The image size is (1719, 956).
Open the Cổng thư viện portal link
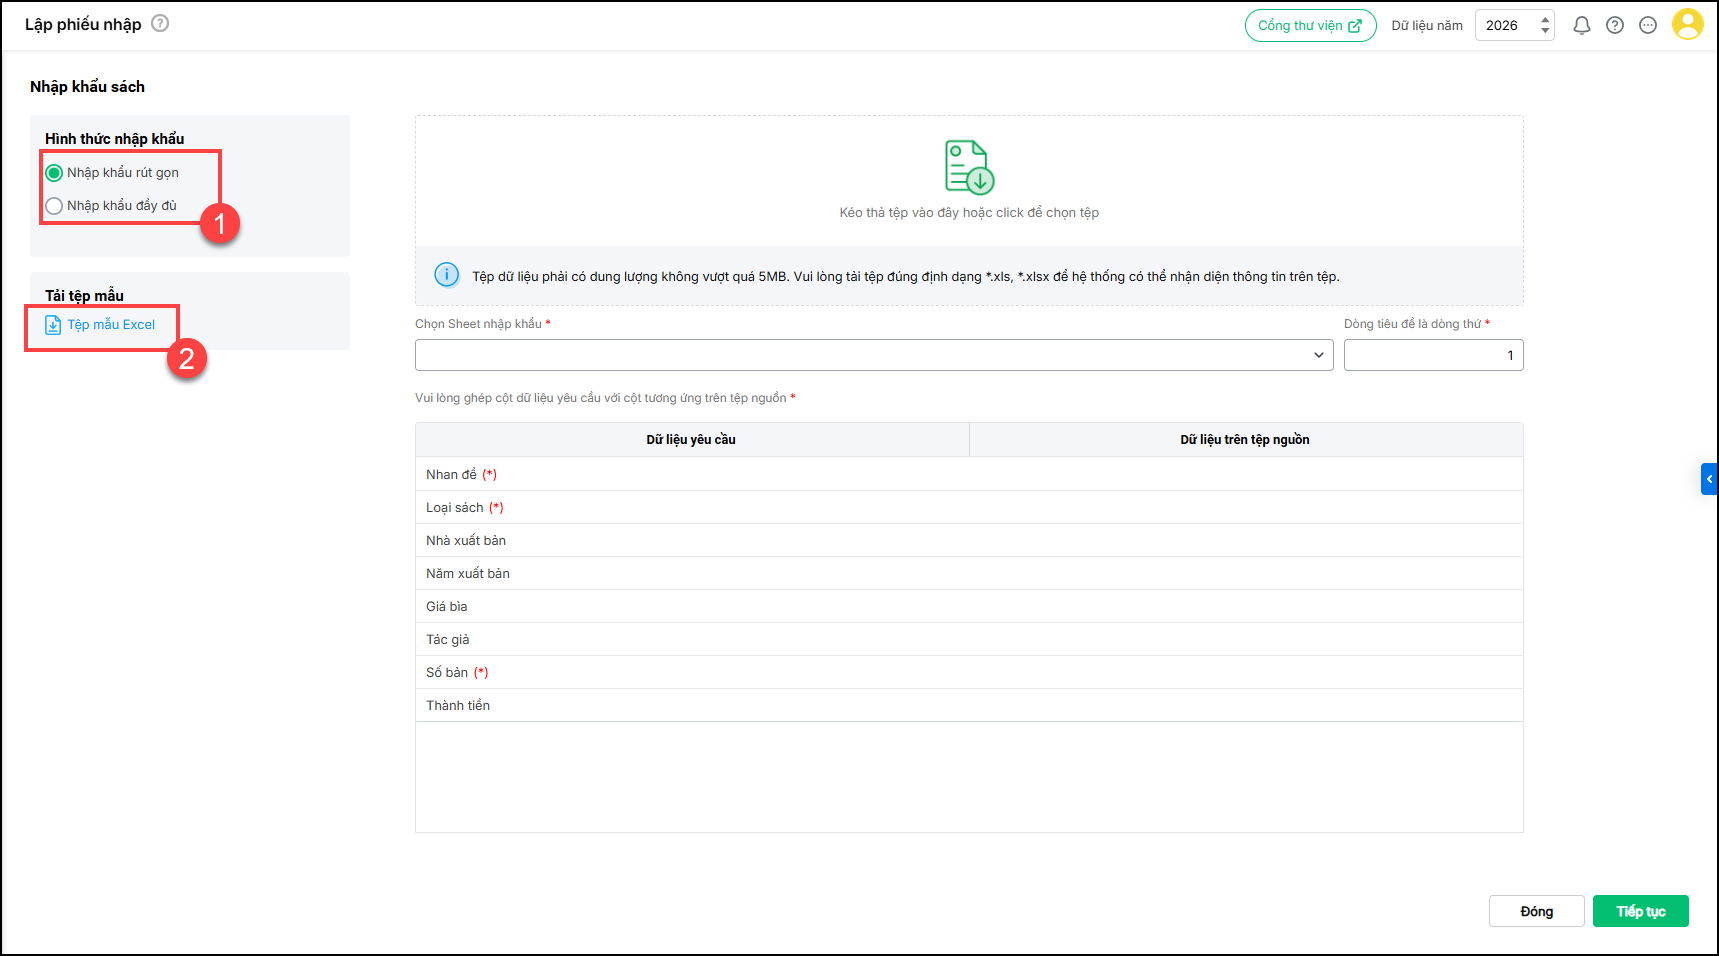click(x=1309, y=26)
